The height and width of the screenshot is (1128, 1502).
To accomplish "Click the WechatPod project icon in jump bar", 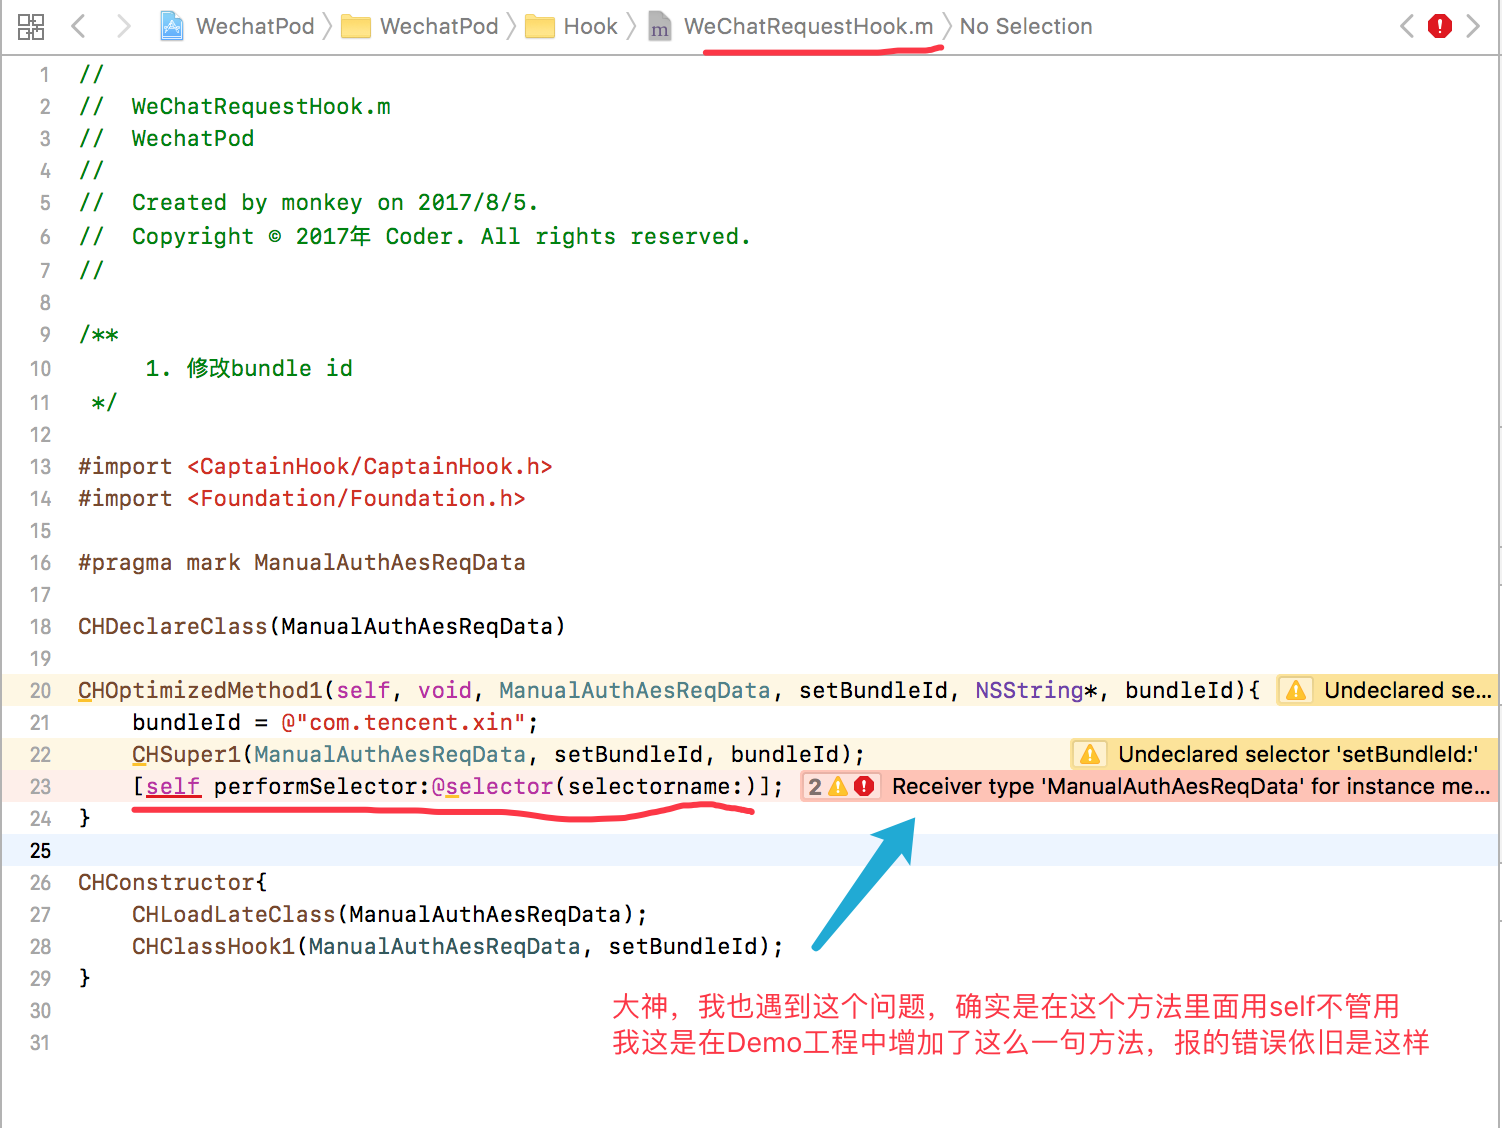I will (172, 26).
